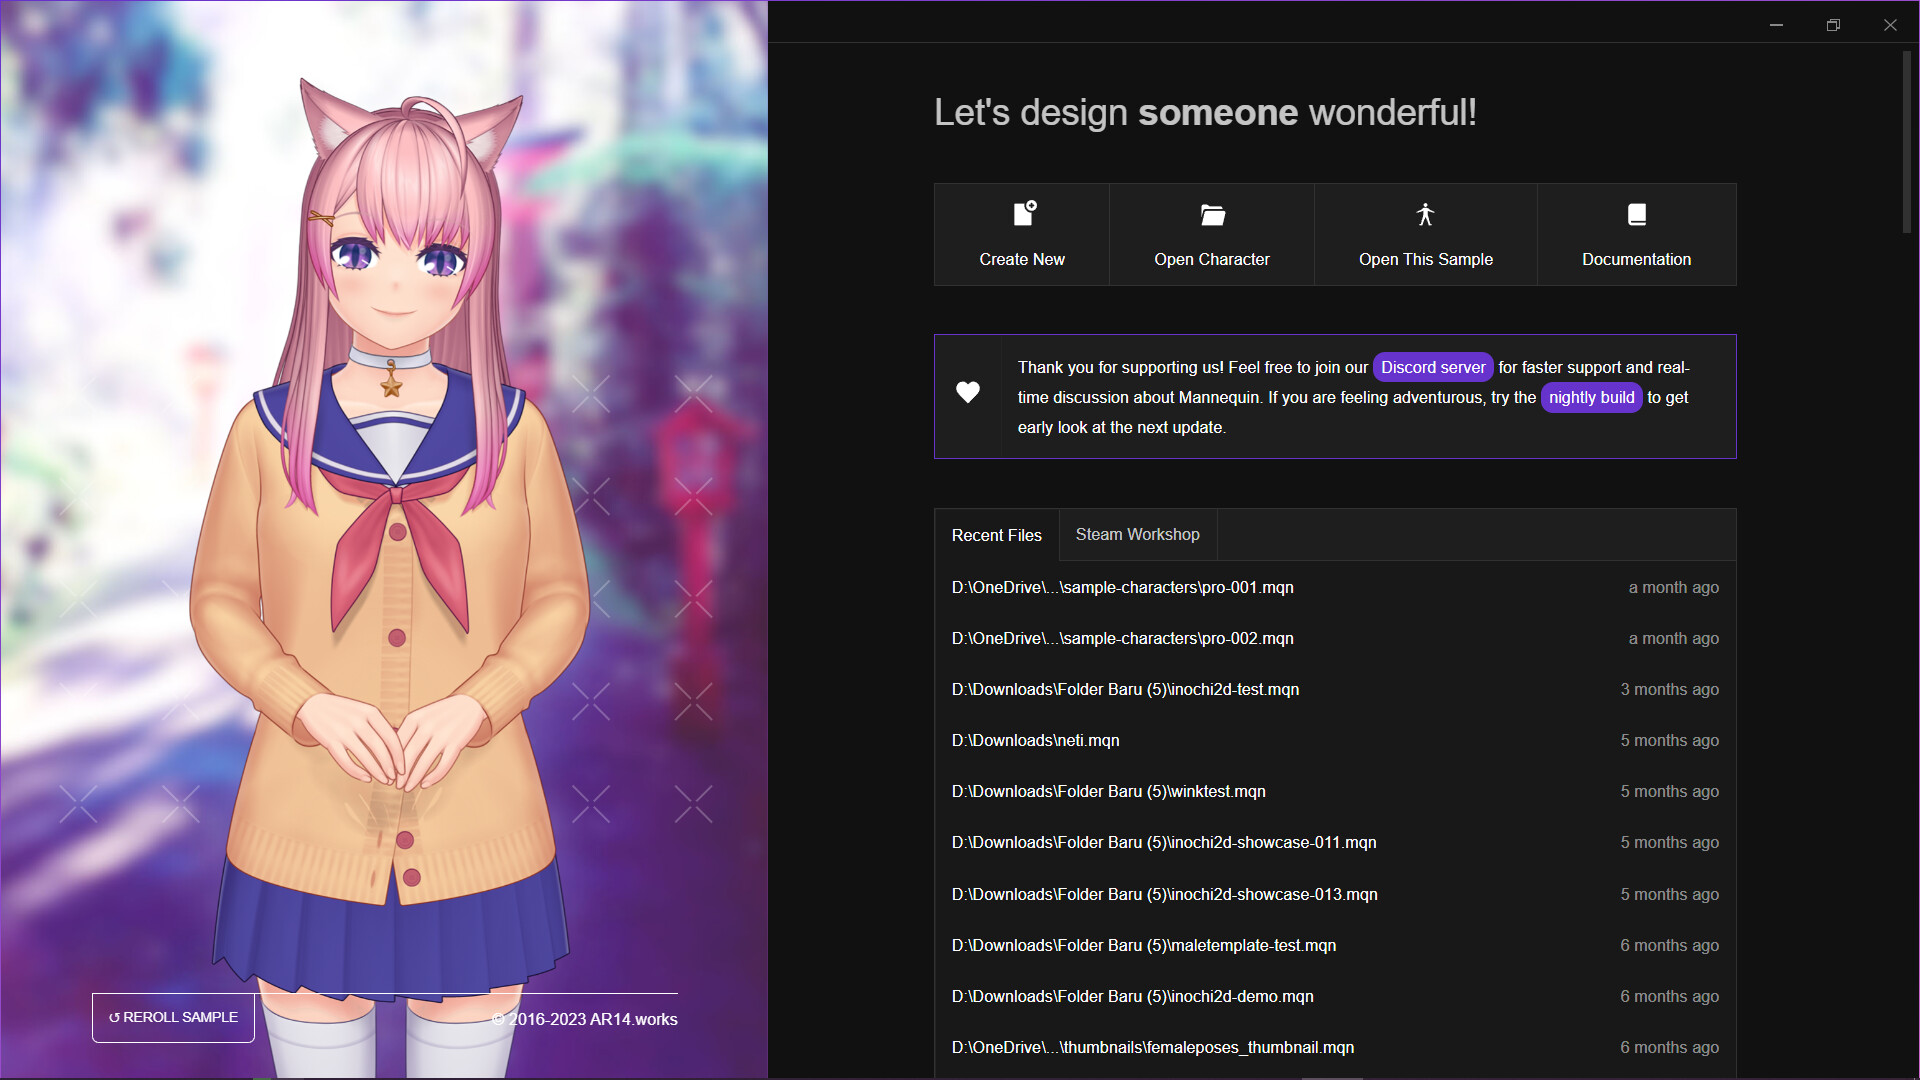
Task: Open the femaleposes_thumbnail.mqn recent file
Action: (1152, 1047)
